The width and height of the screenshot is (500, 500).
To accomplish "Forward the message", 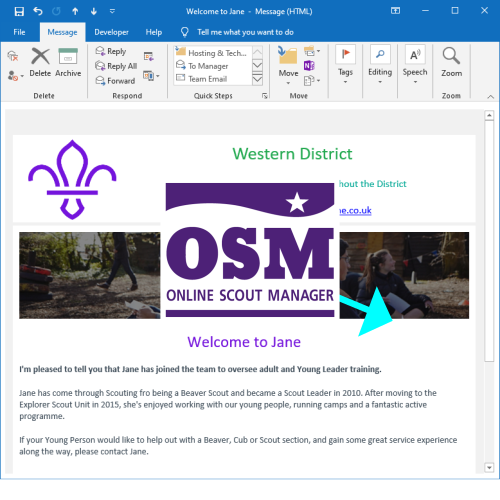I will point(115,80).
